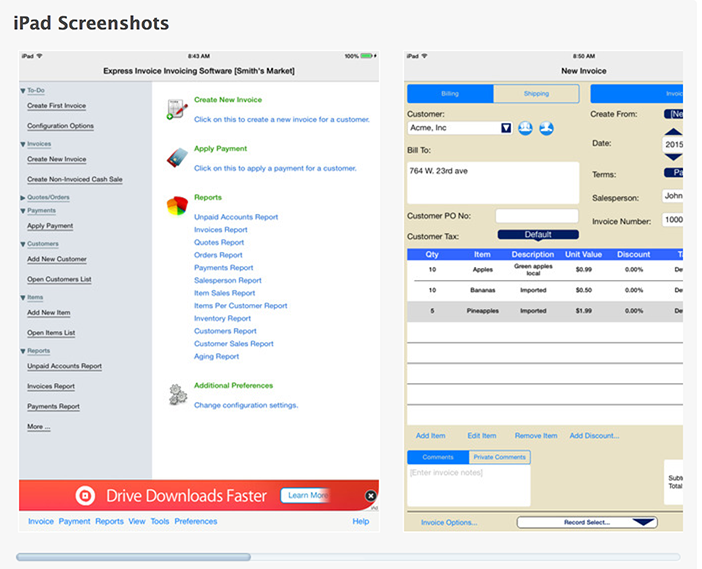
Task: Click Add New Item in sidebar
Action: click(49, 313)
